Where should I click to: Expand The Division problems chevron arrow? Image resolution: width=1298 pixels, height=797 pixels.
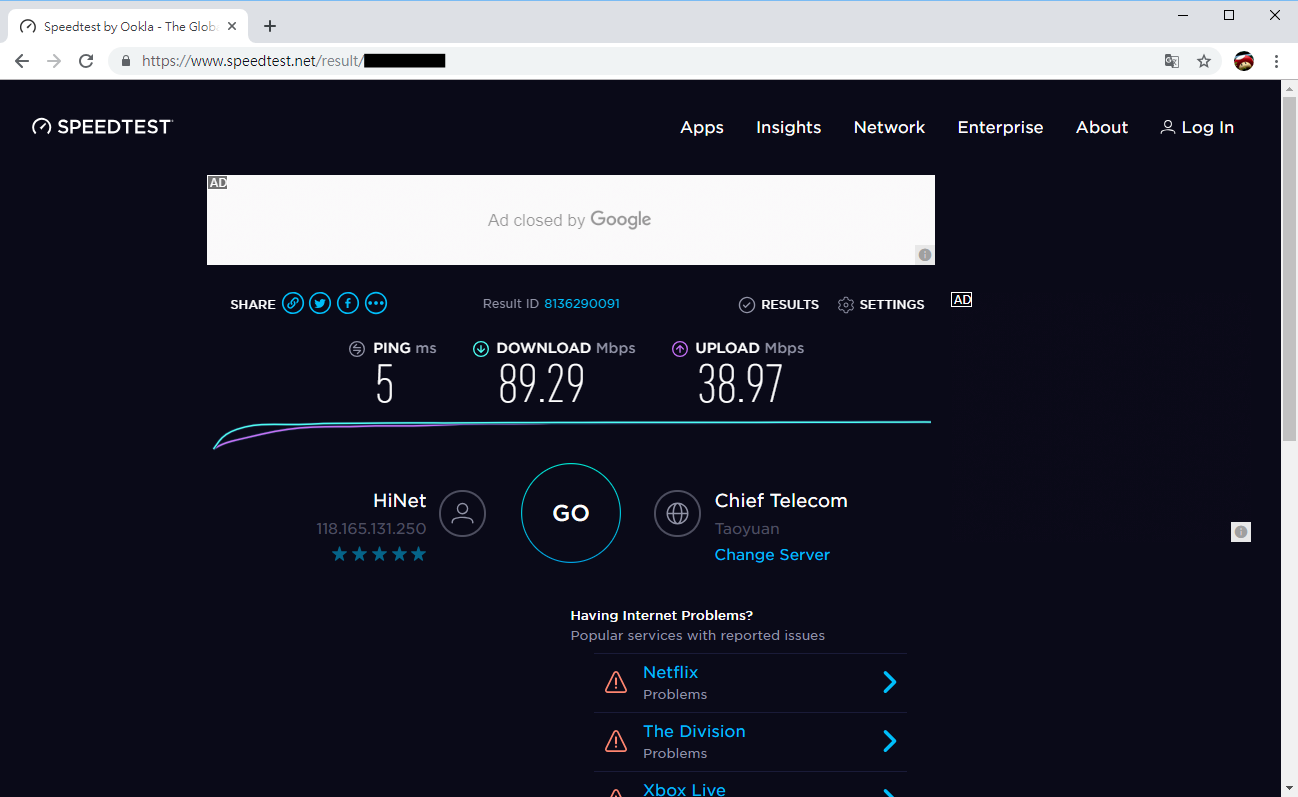tap(889, 741)
